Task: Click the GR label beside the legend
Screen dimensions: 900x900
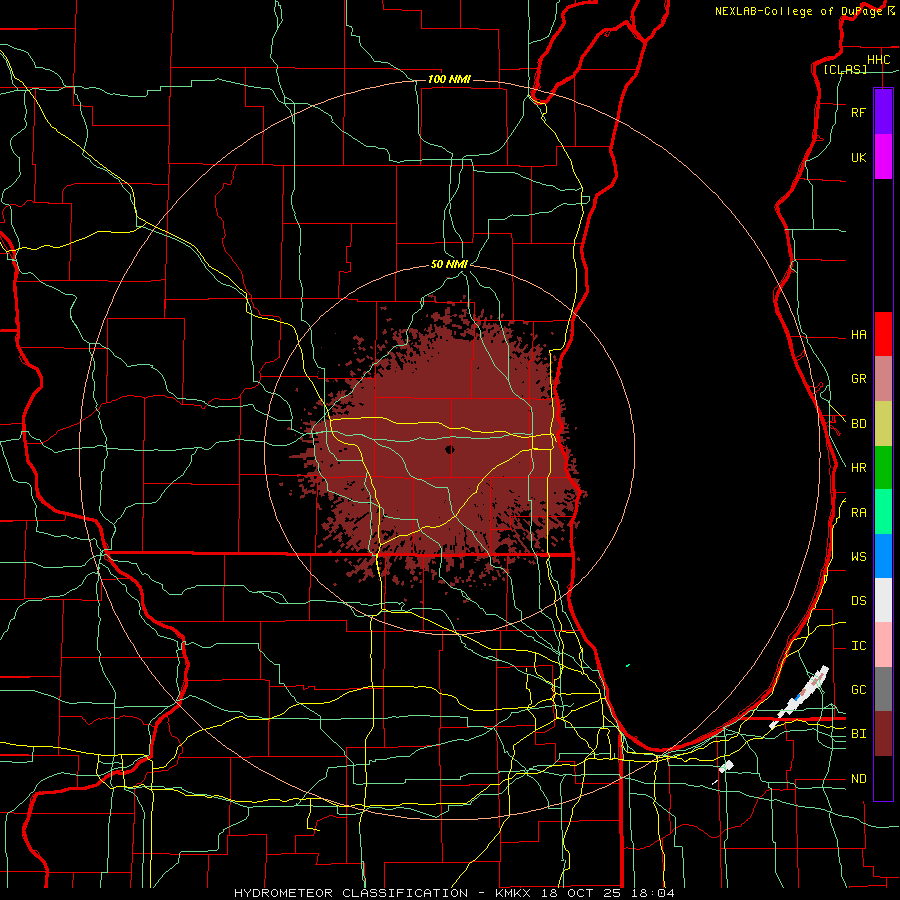Action: pyautogui.click(x=858, y=379)
